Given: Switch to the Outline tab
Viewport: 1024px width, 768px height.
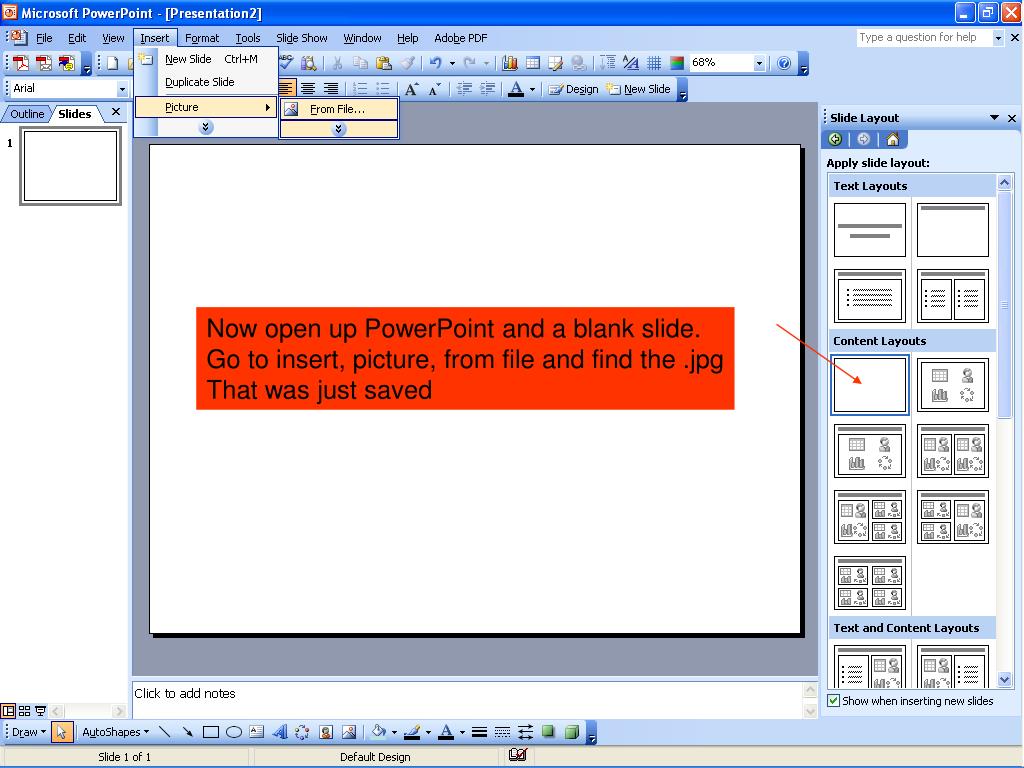Looking at the screenshot, I should tap(27, 114).
